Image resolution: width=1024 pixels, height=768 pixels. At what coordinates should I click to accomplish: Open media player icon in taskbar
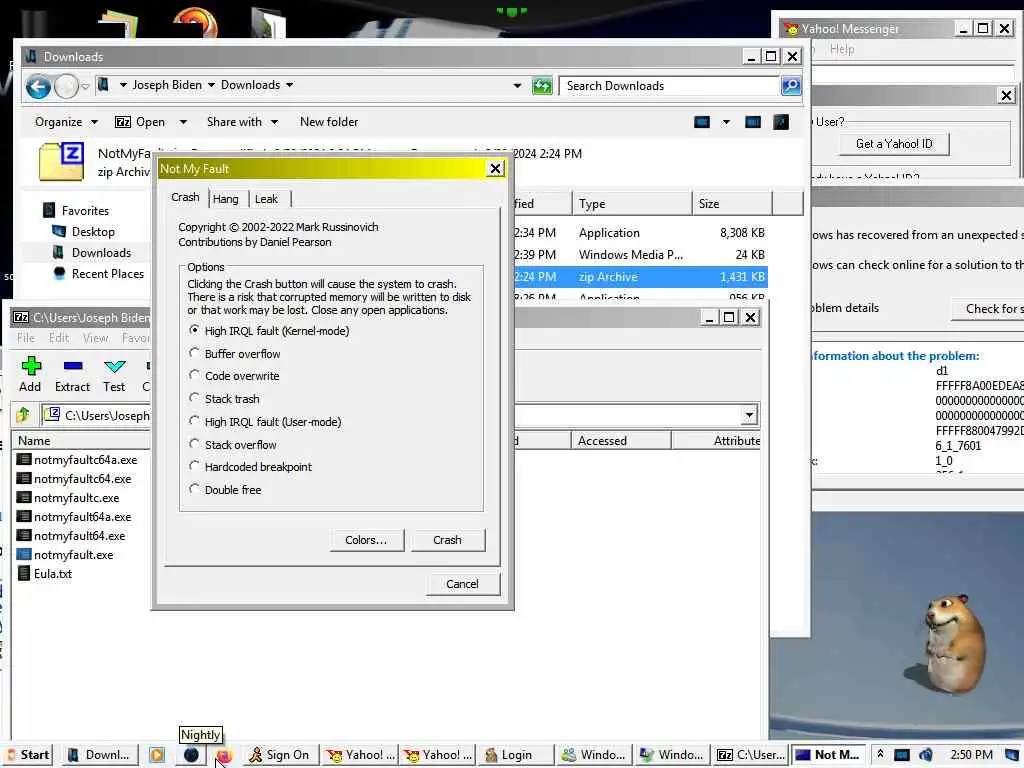click(x=157, y=755)
